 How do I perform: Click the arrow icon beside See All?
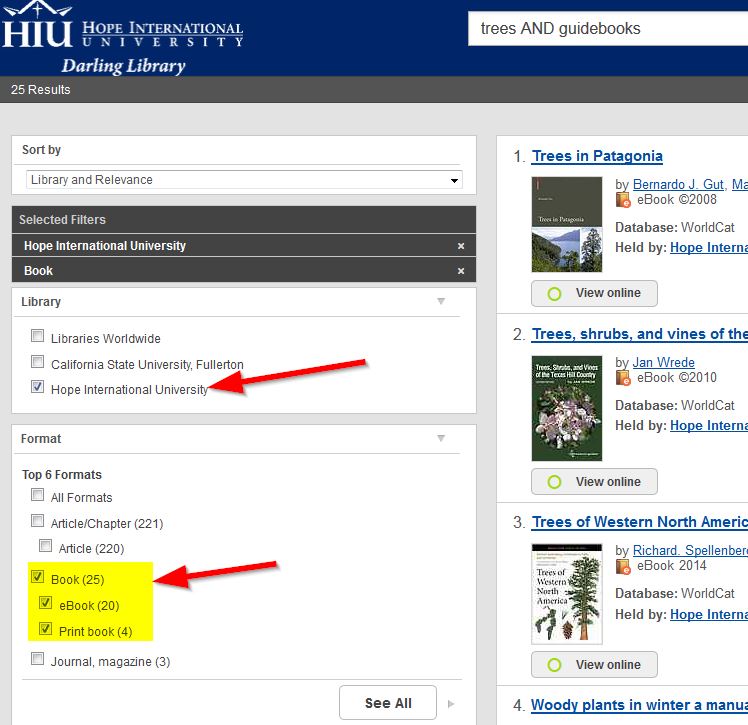451,704
